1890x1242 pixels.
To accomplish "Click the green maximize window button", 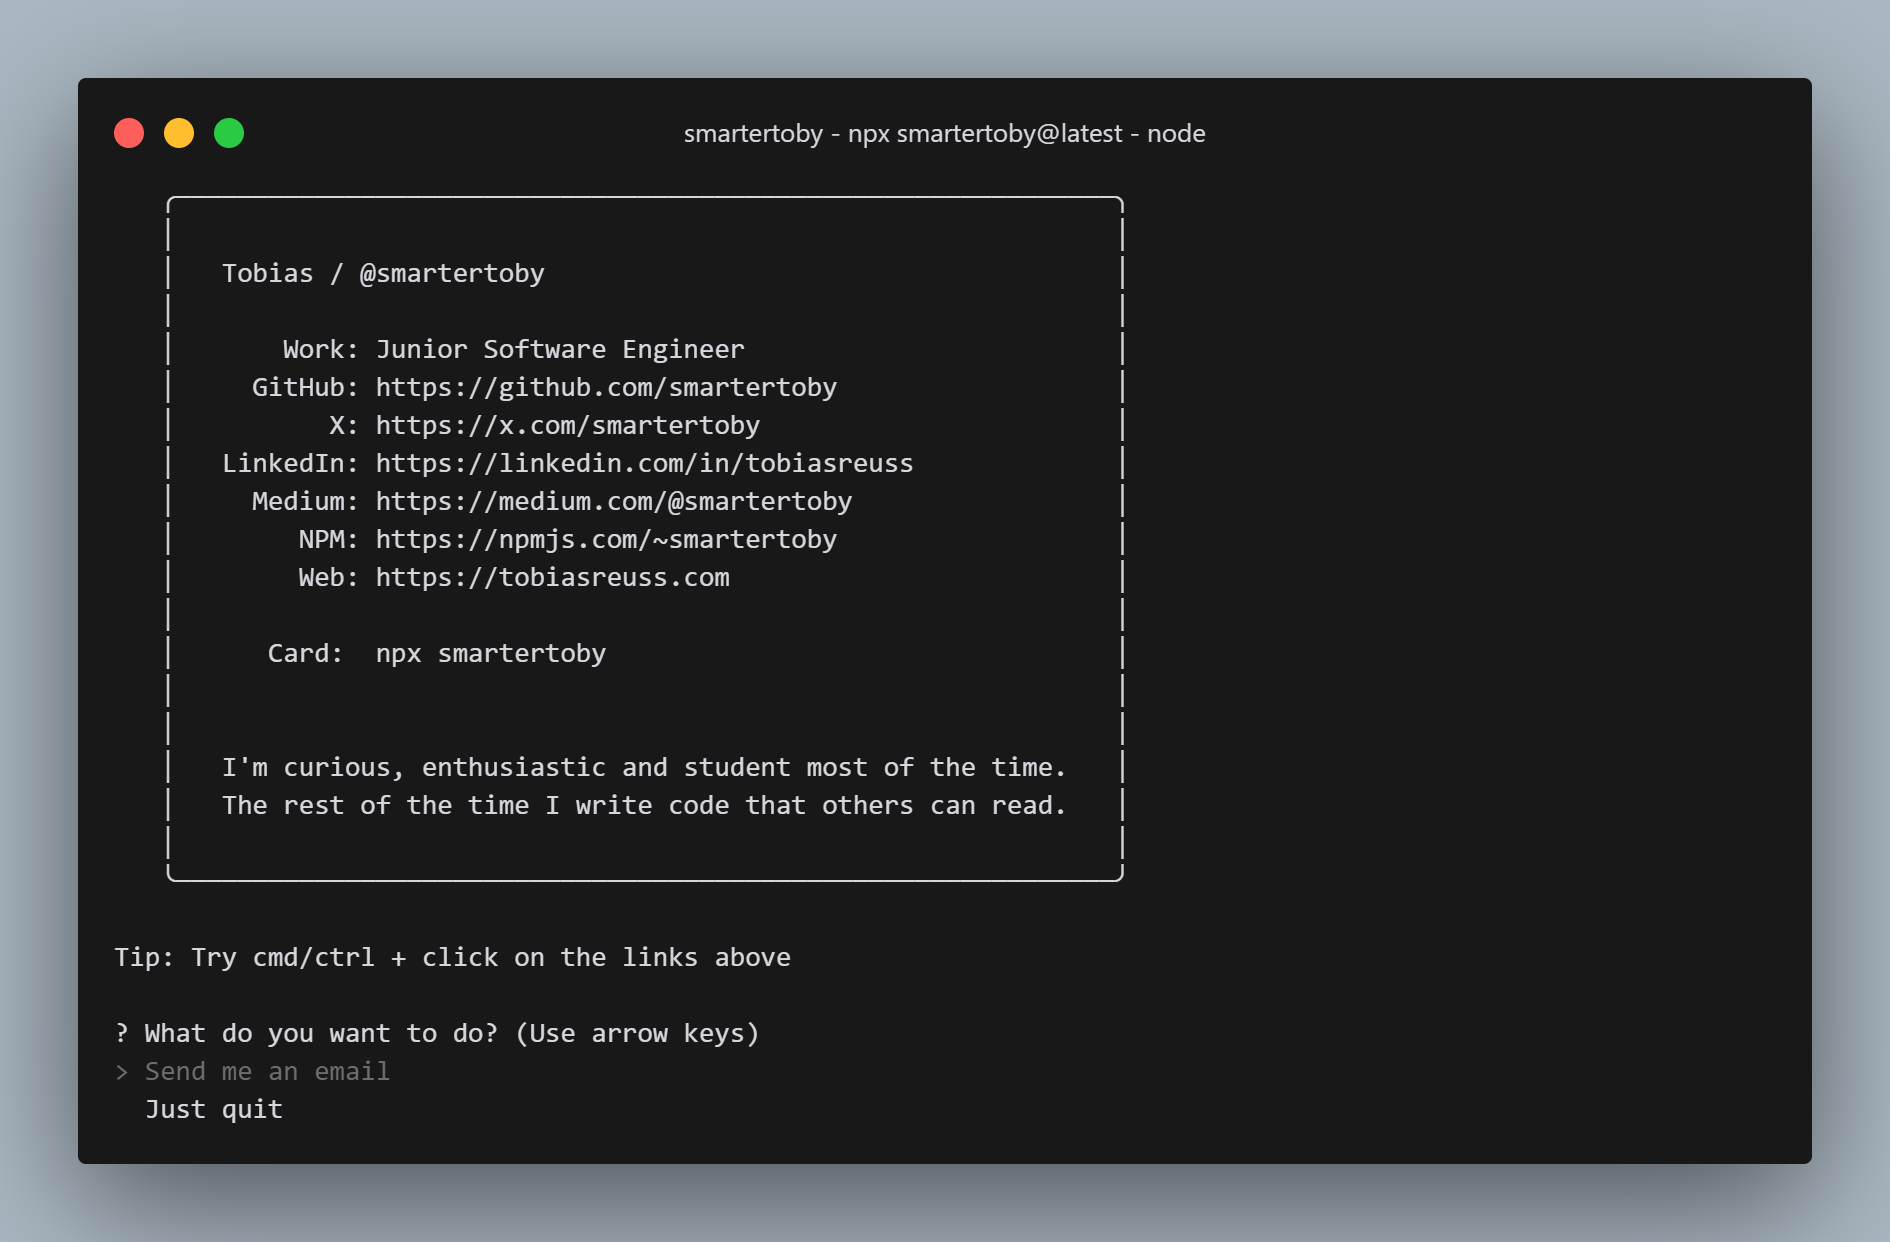I will click(x=229, y=133).
